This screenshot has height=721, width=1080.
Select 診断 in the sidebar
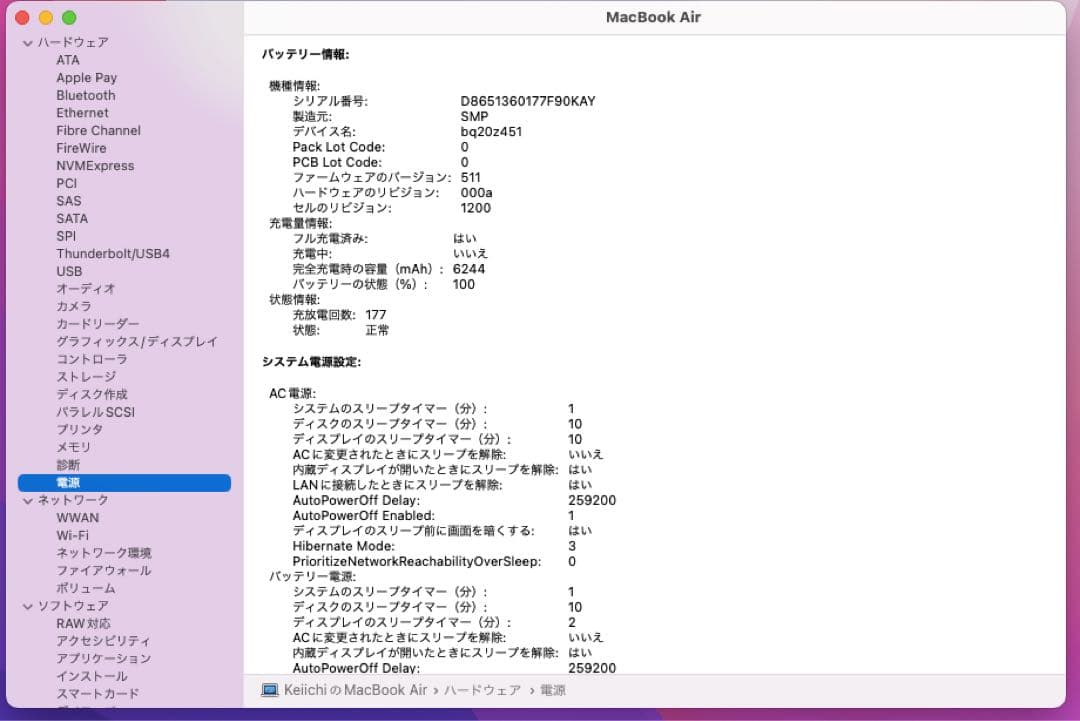68,466
